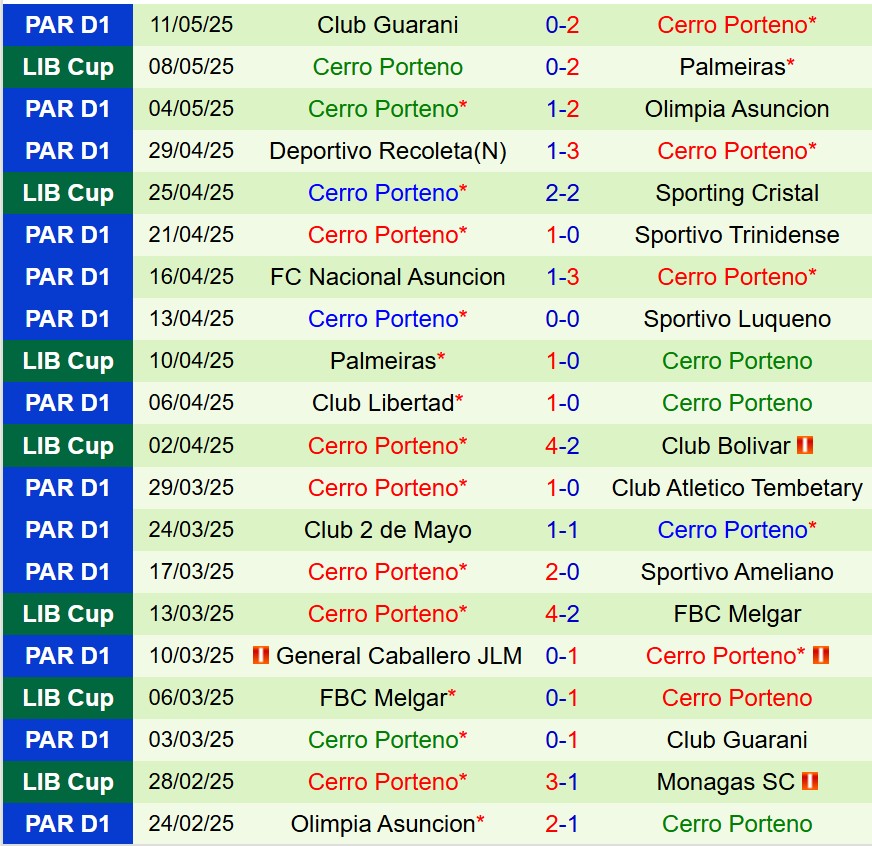Click PAR D1 label on the 11/05/25 row
The width and height of the screenshot is (872, 846).
68,25
